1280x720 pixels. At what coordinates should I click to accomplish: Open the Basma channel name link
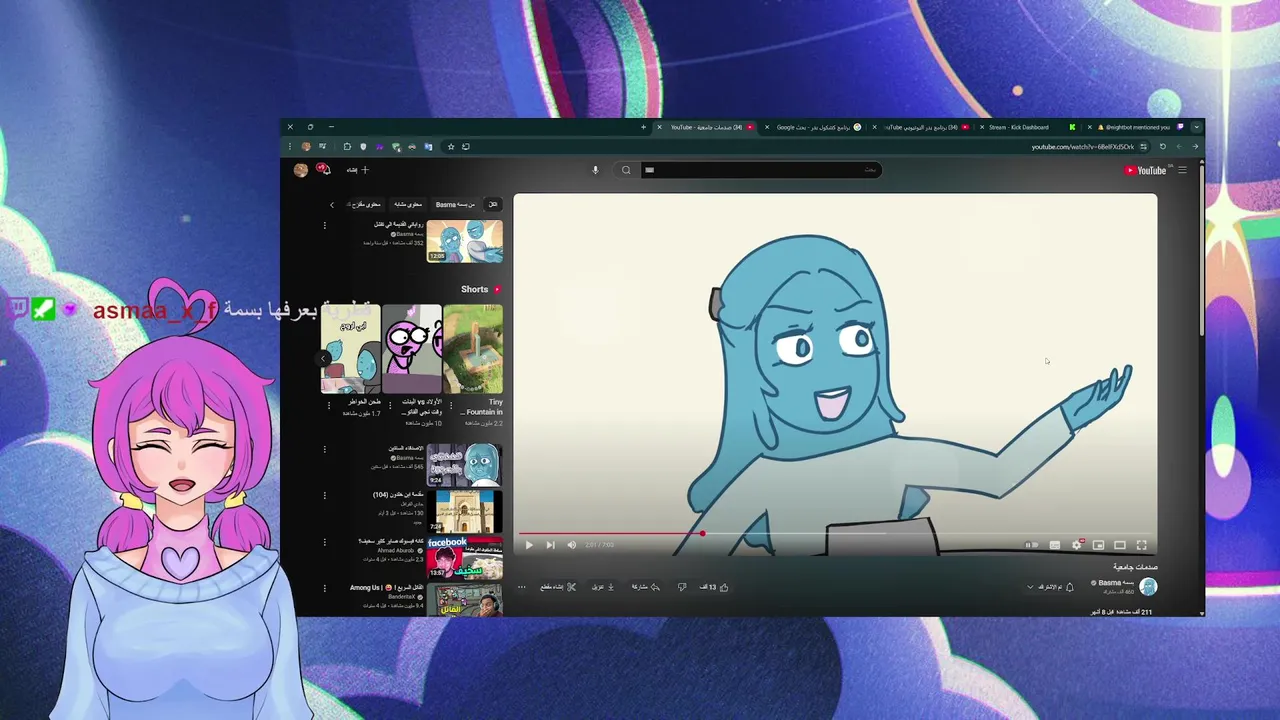(1112, 582)
